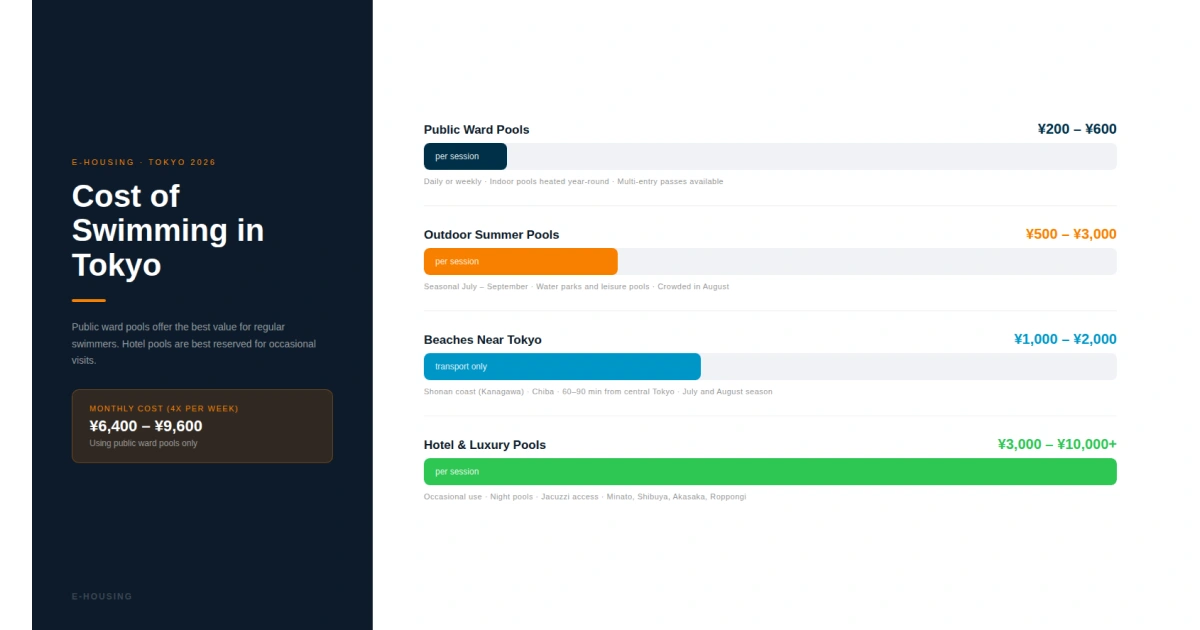
Task: Click the E-HOUSING footer logo text
Action: 102,597
